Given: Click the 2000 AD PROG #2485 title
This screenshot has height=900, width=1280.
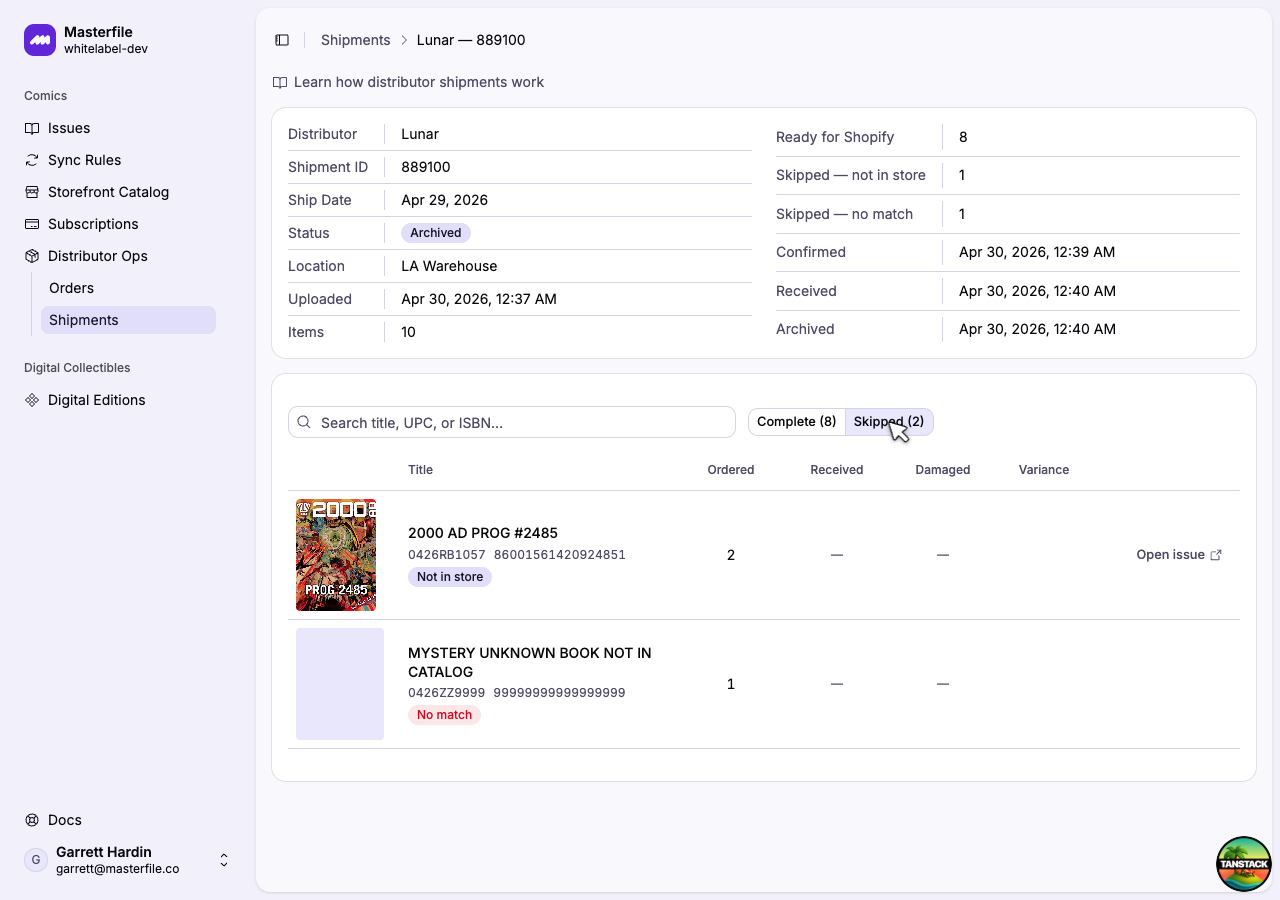Looking at the screenshot, I should pos(483,533).
